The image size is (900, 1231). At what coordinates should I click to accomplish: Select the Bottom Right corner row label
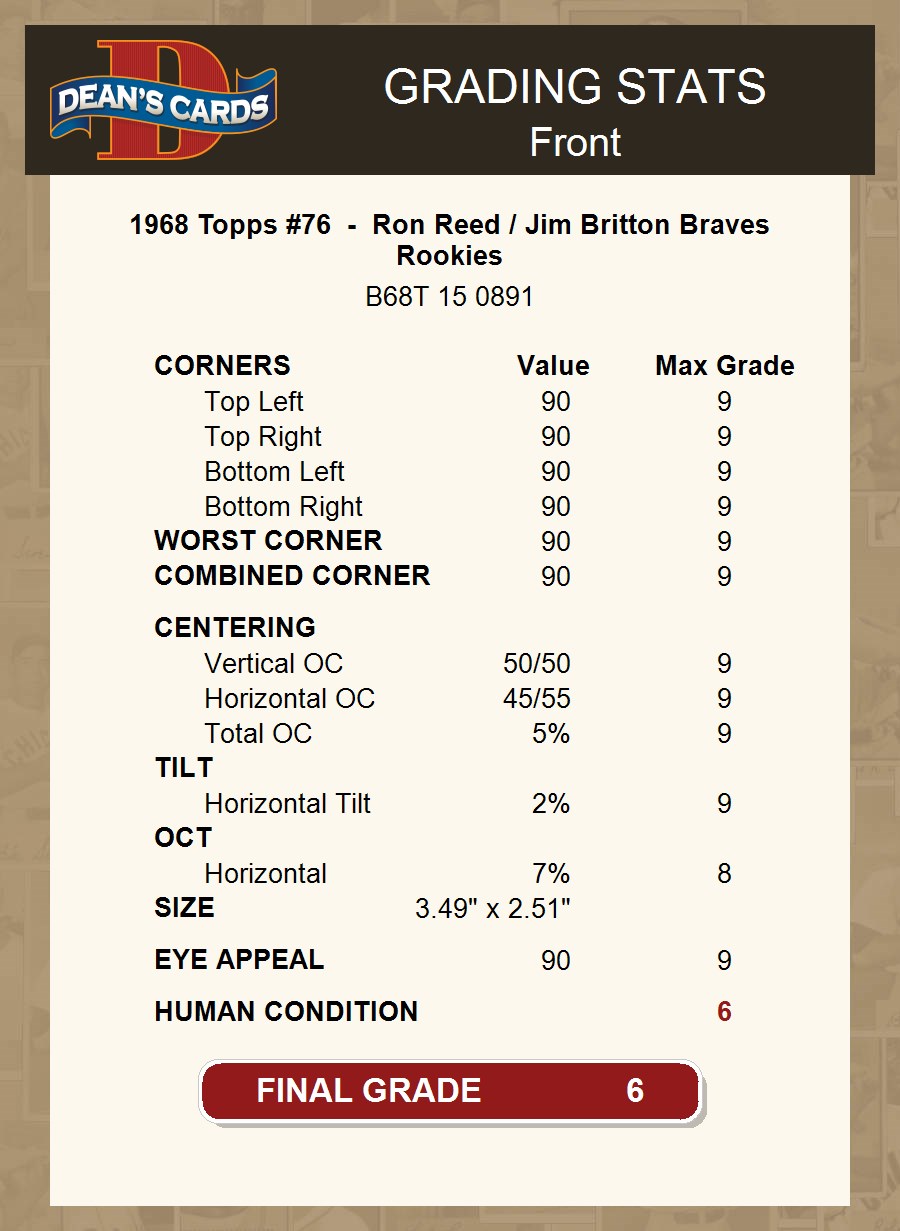coord(283,507)
